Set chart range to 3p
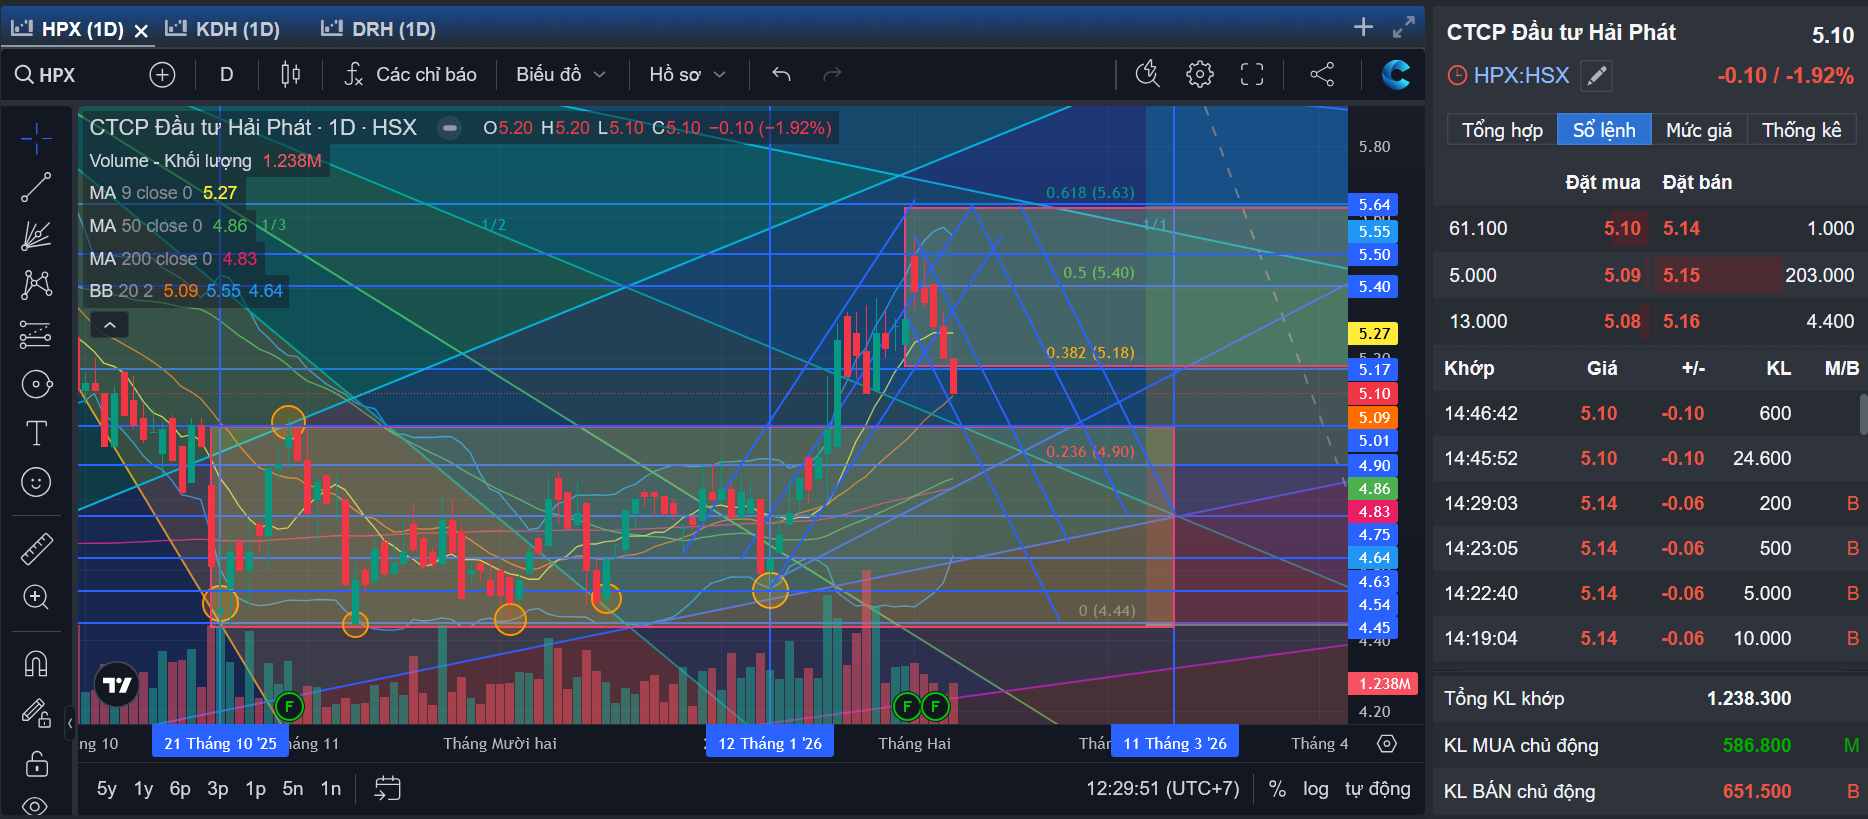1868x819 pixels. point(218,789)
